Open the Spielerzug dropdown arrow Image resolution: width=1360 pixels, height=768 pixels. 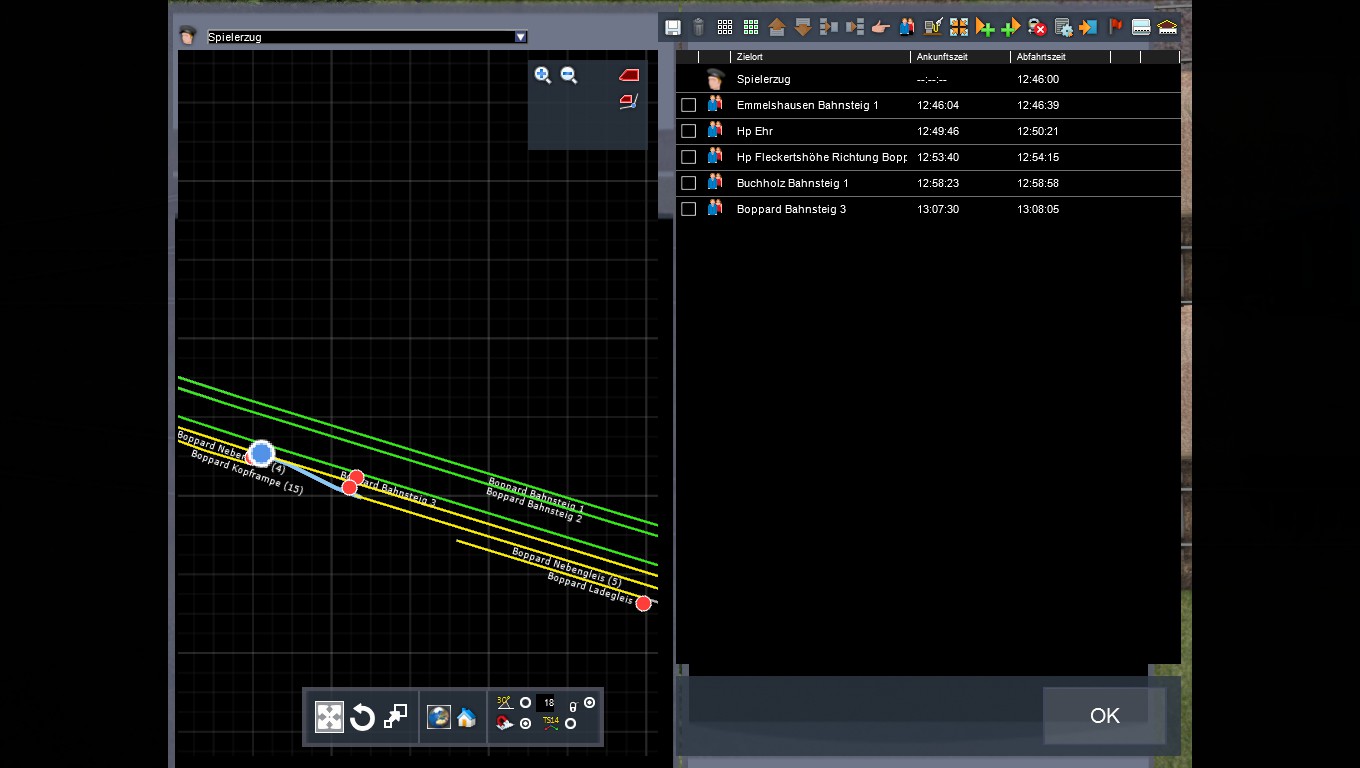pyautogui.click(x=520, y=37)
